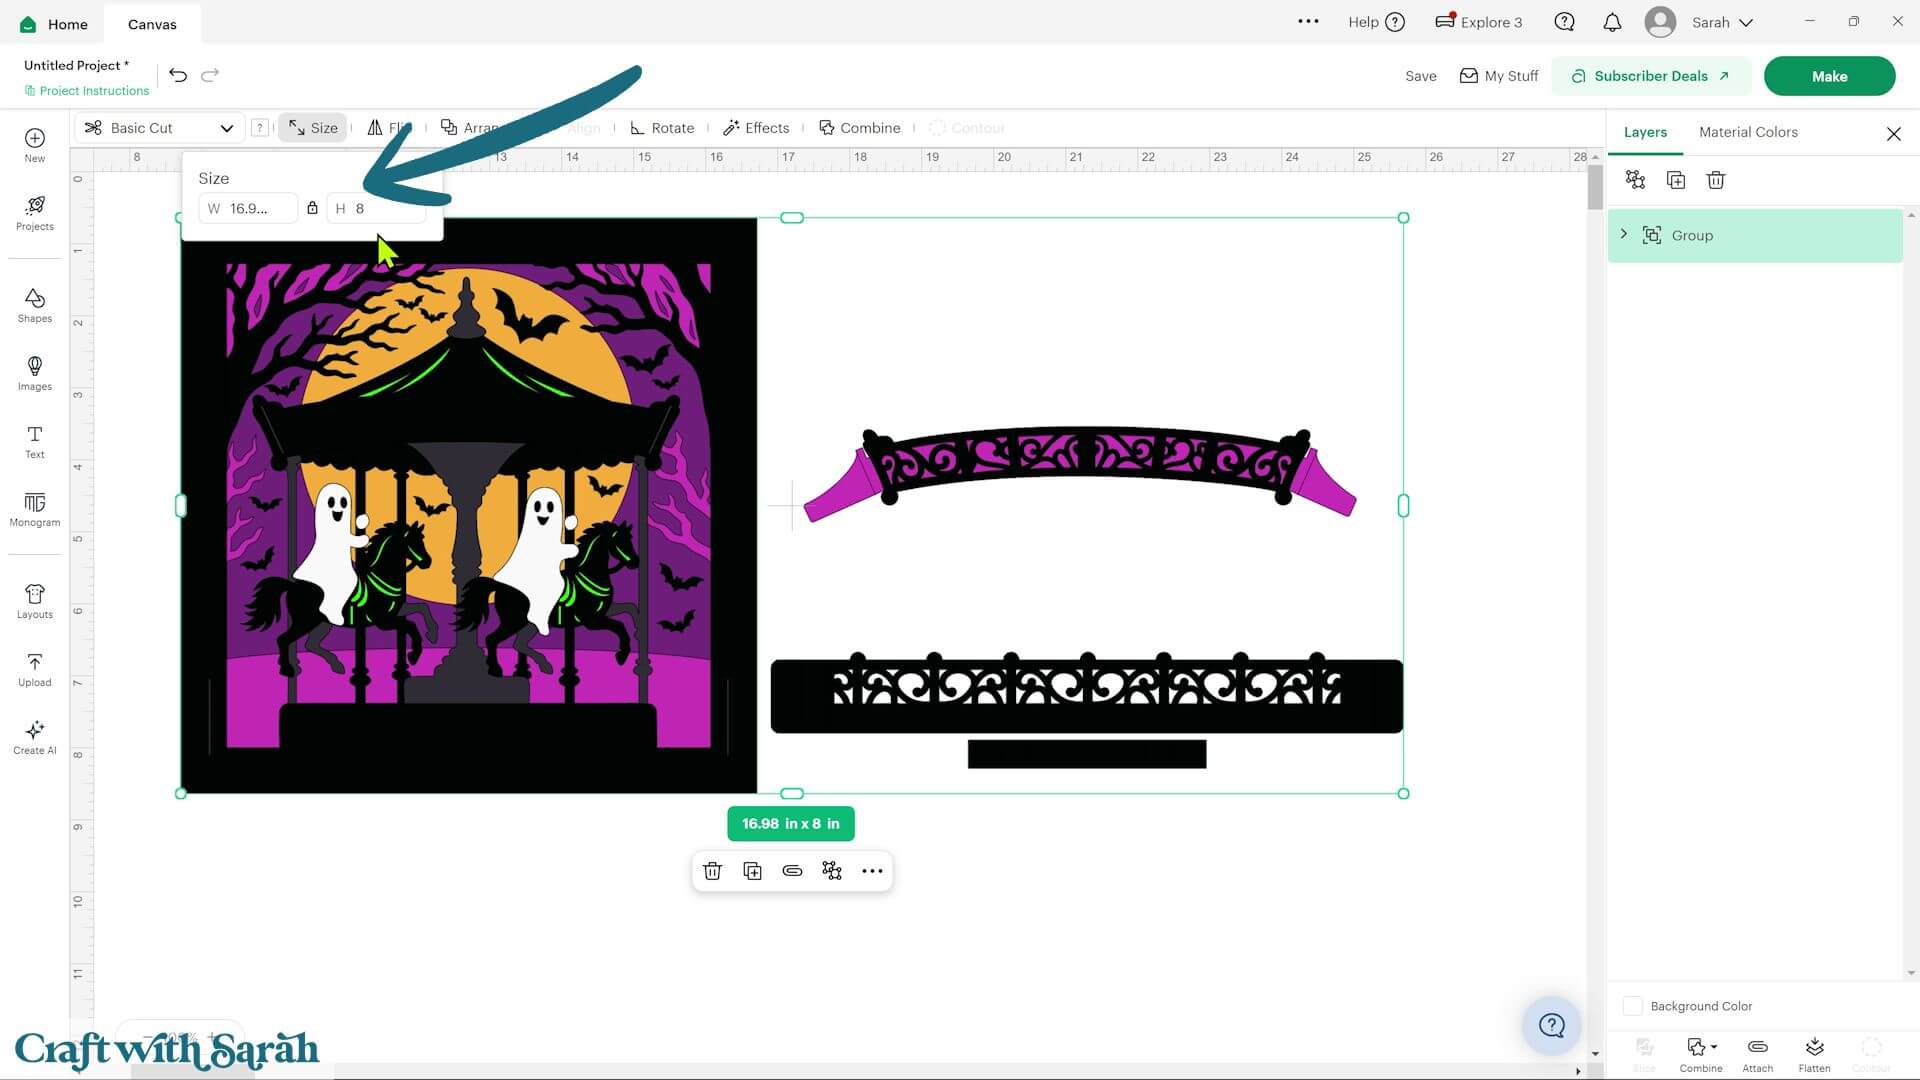The width and height of the screenshot is (1920, 1080).
Task: Open the Sarah account menu
Action: click(x=1699, y=22)
